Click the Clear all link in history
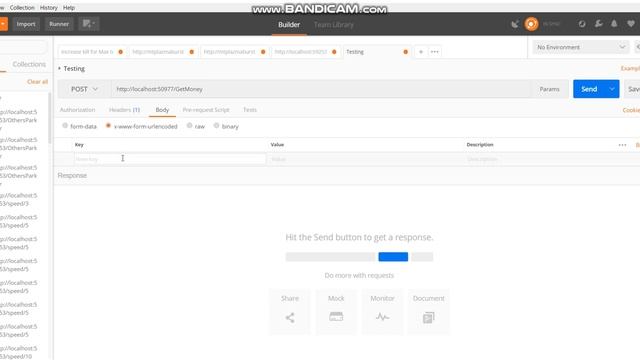The width and height of the screenshot is (640, 360). [38, 82]
